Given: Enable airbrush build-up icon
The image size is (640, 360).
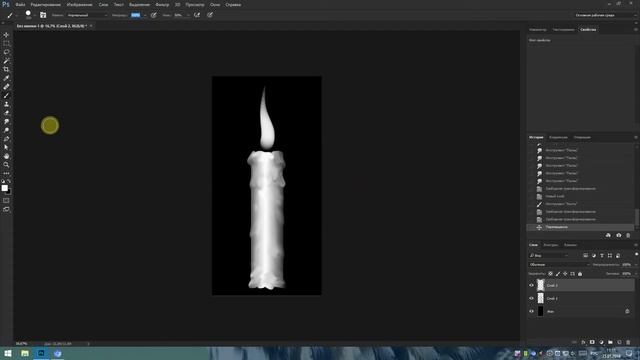Looking at the screenshot, I should [x=197, y=15].
